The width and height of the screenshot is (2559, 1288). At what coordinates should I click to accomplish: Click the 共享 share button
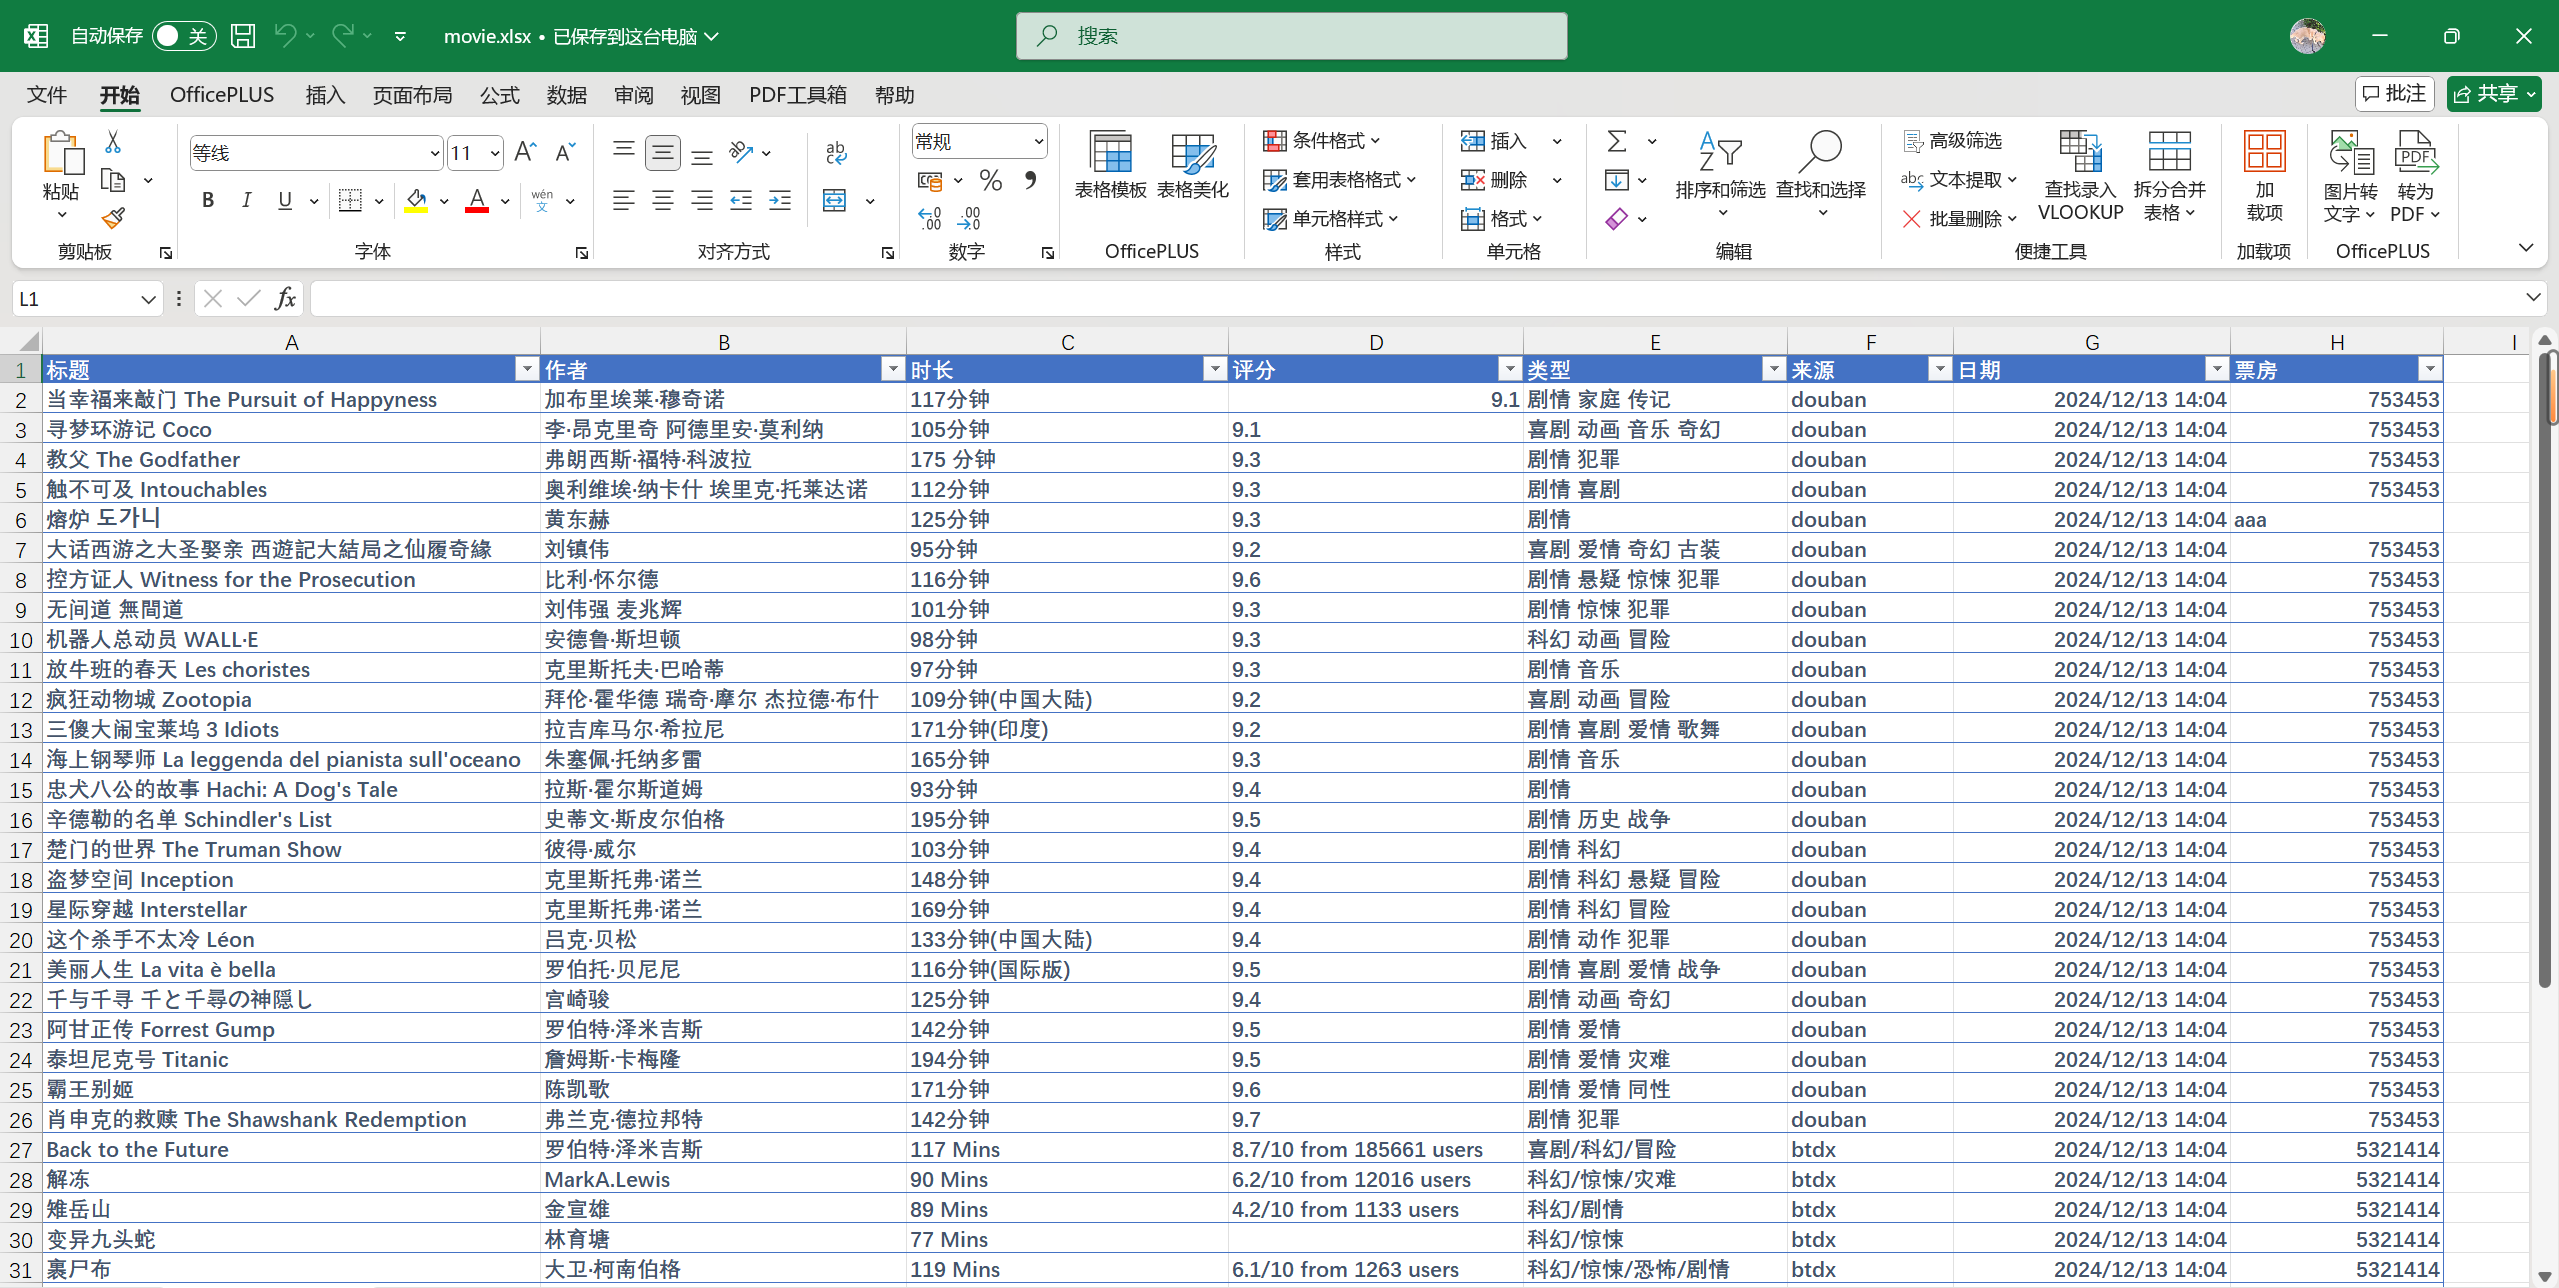2486,94
